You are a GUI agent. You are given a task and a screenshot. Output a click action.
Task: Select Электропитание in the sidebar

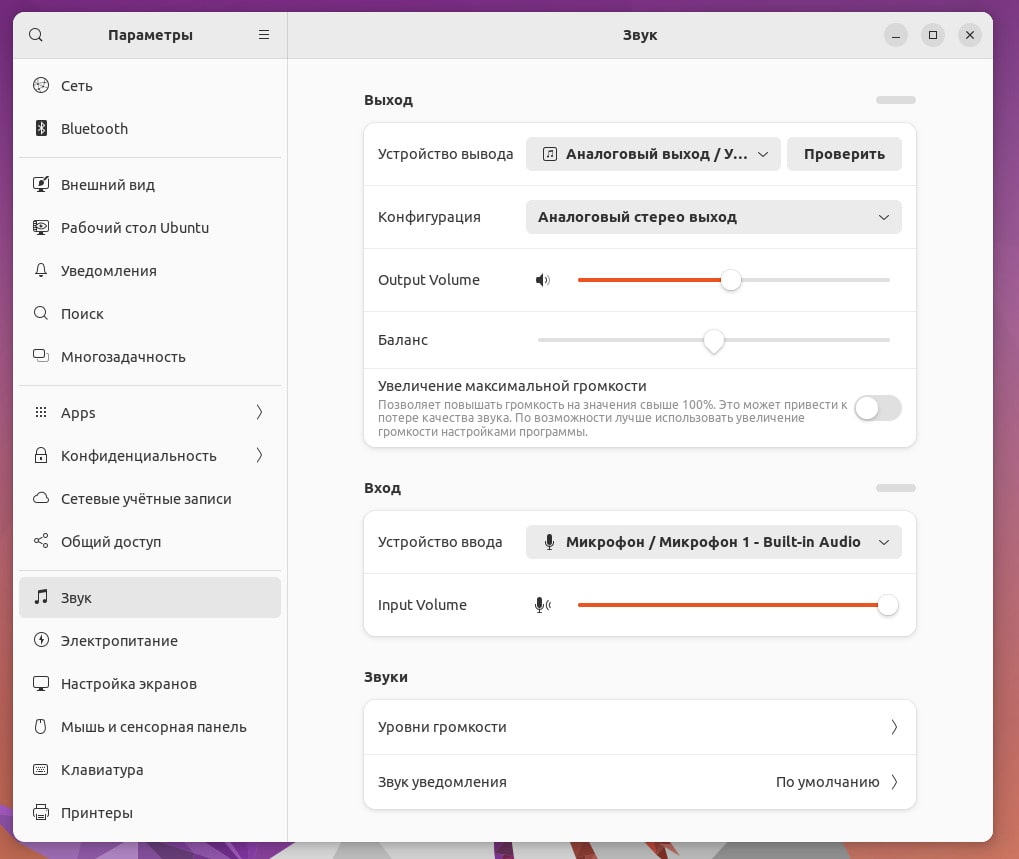150,640
